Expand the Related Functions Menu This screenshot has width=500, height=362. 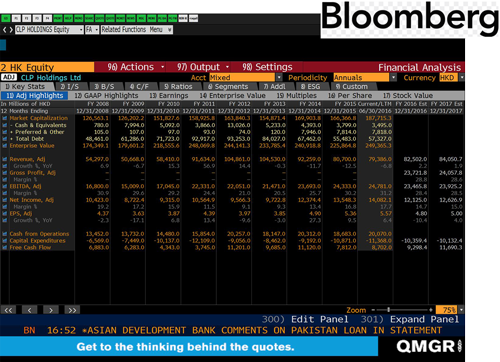coord(137,30)
